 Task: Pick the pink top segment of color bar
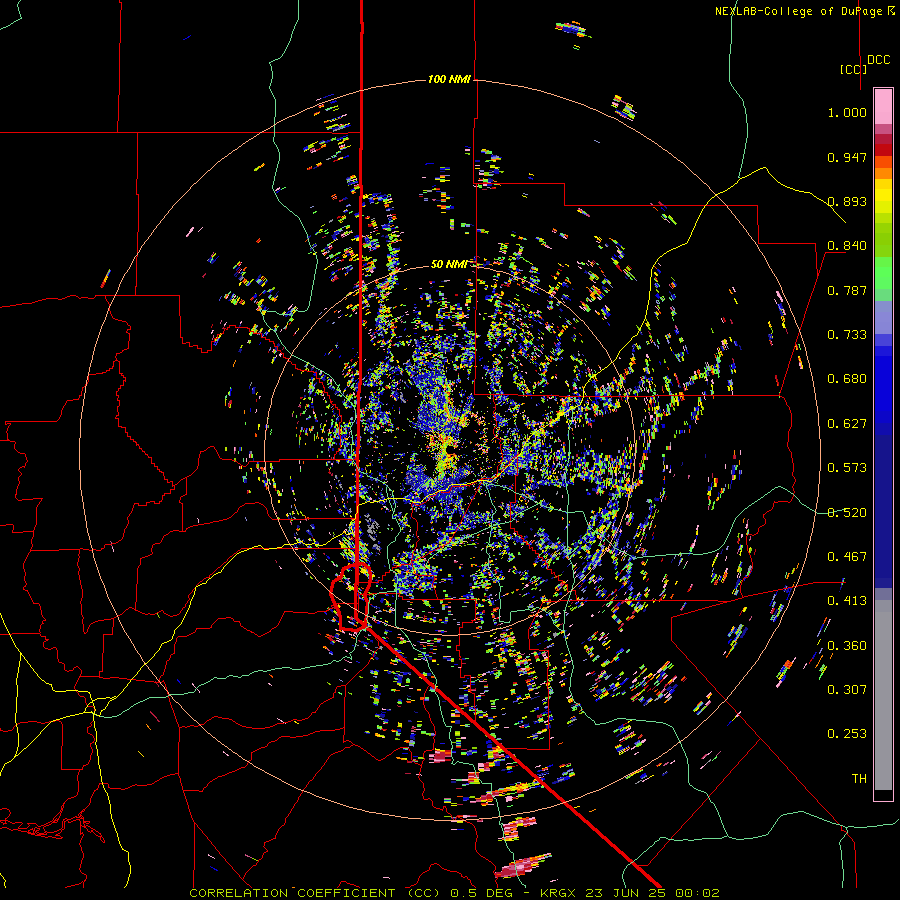(883, 106)
